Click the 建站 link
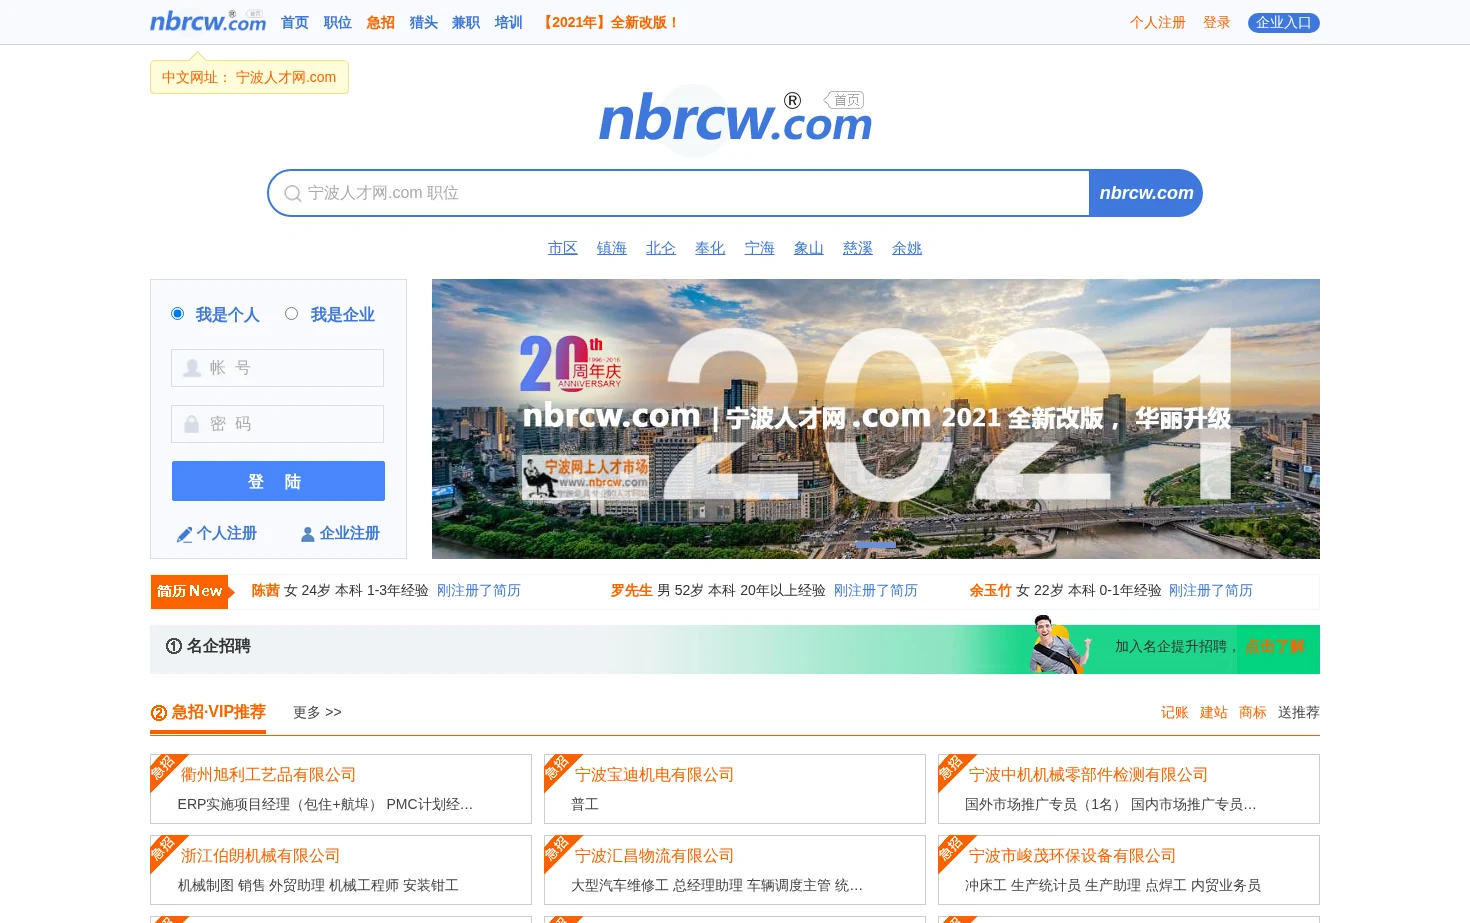1470x923 pixels. [1214, 713]
